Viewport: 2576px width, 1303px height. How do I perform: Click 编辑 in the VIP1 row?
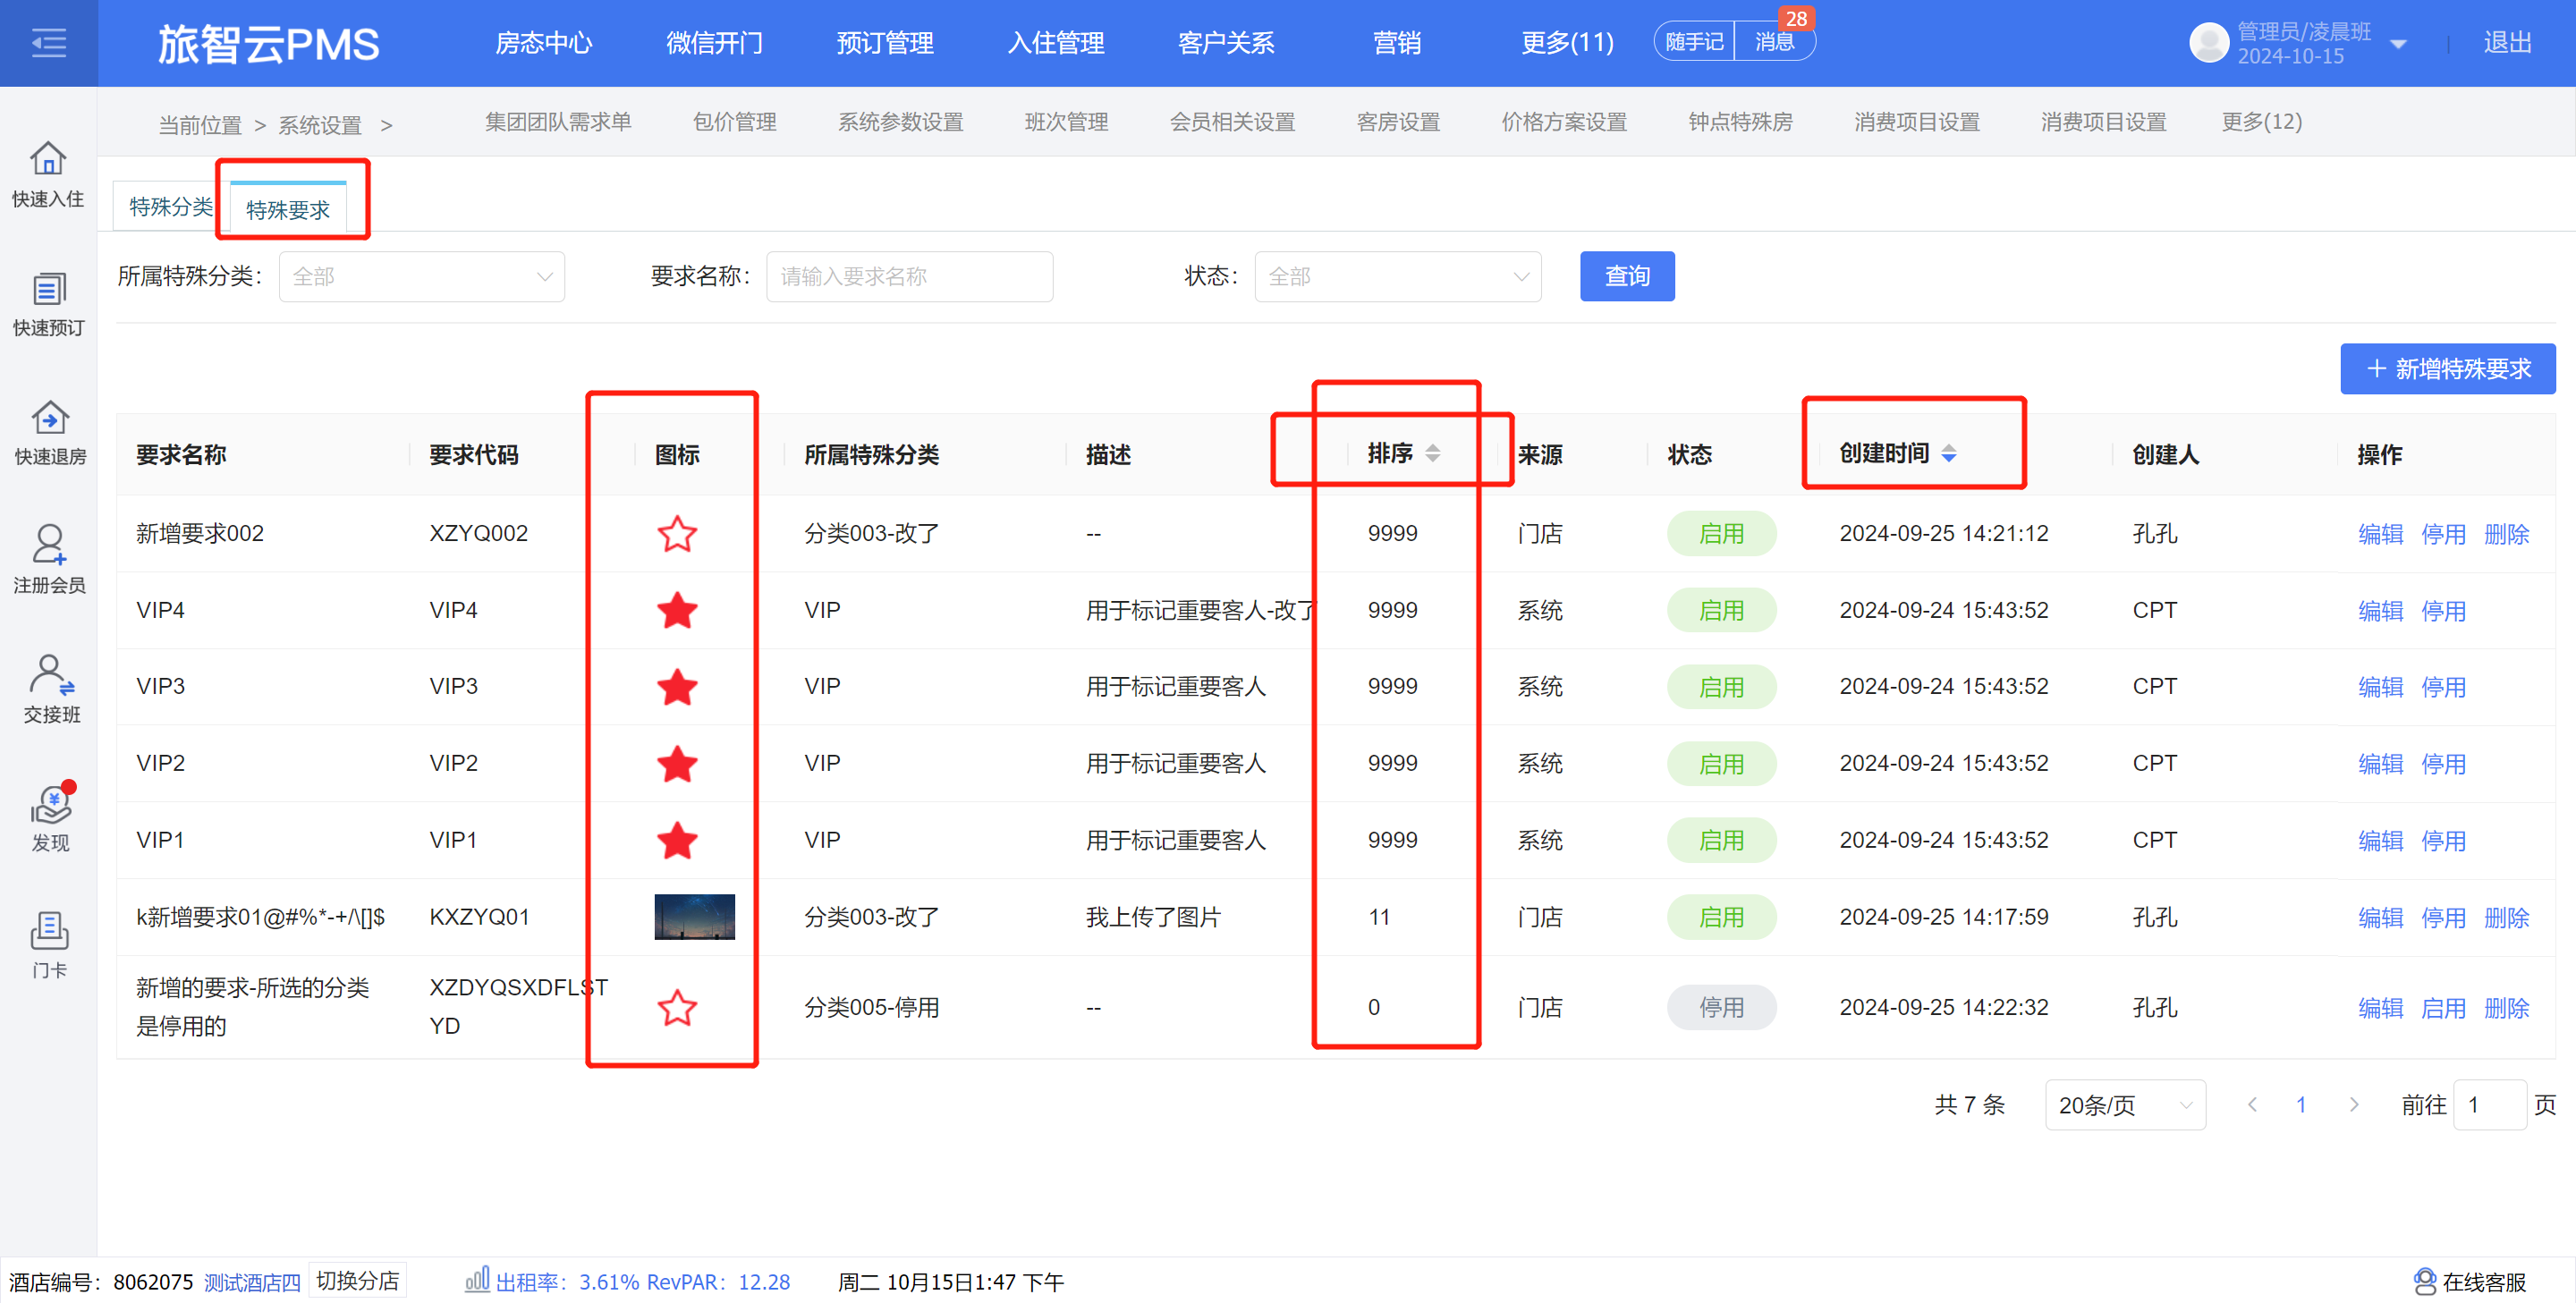pos(2380,840)
